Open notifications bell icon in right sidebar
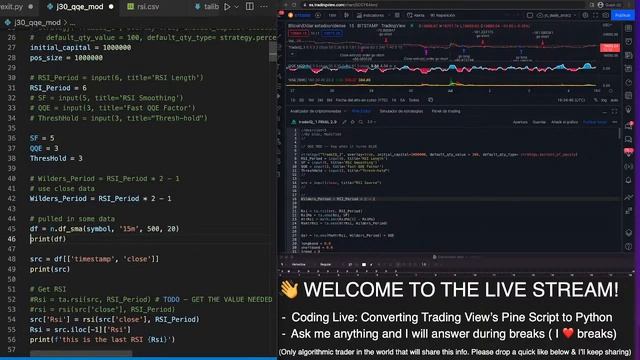Image resolution: width=640 pixels, height=360 pixels. tap(629, 180)
